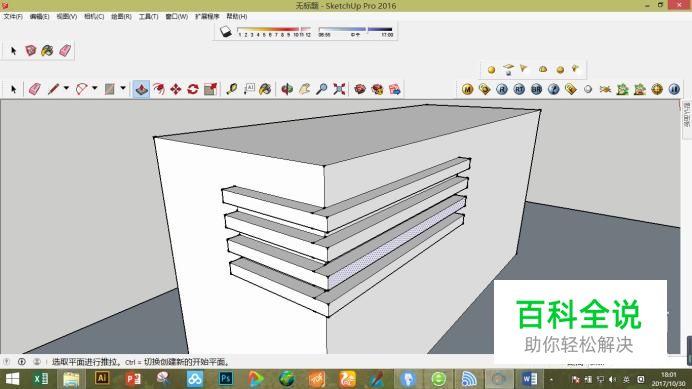Click the dome light icon
This screenshot has width=692, height=389.
click(x=543, y=69)
